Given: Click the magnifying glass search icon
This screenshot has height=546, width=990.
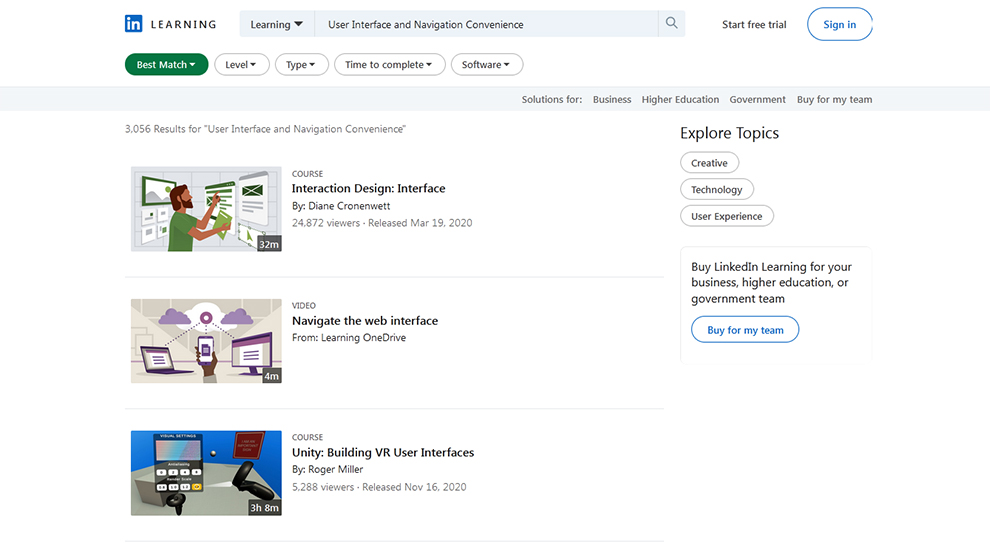Looking at the screenshot, I should pyautogui.click(x=671, y=24).
